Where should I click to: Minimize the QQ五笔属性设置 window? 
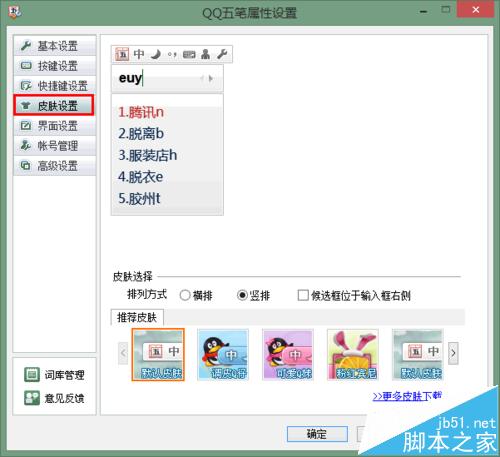pyautogui.click(x=424, y=11)
